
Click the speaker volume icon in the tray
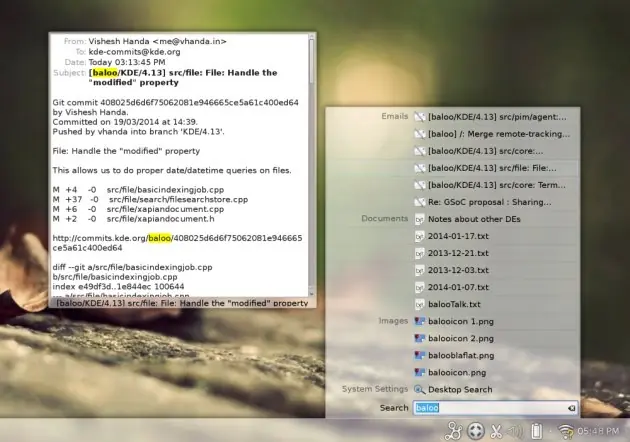(x=516, y=432)
